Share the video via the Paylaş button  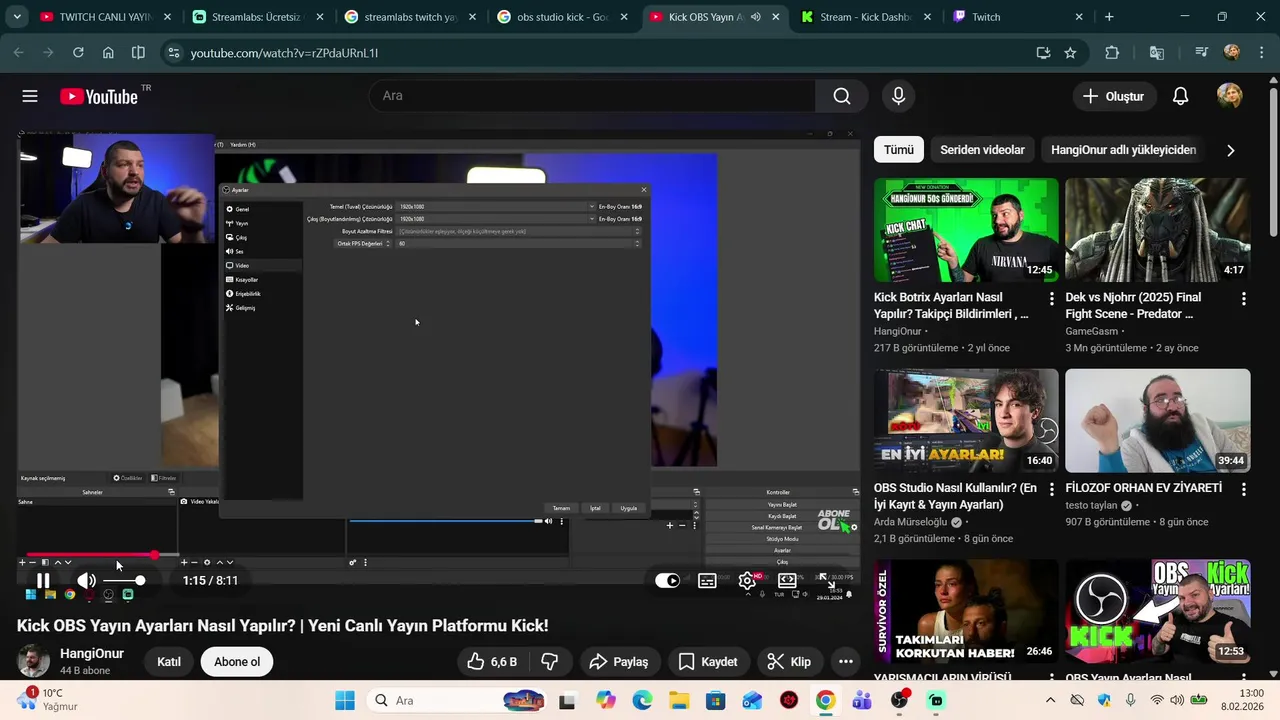pyautogui.click(x=619, y=662)
